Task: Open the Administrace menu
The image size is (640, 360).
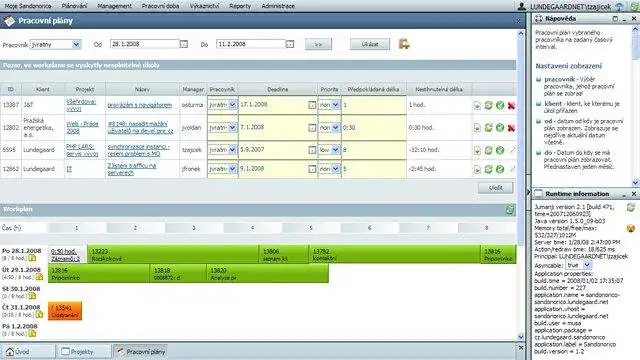Action: coord(278,6)
